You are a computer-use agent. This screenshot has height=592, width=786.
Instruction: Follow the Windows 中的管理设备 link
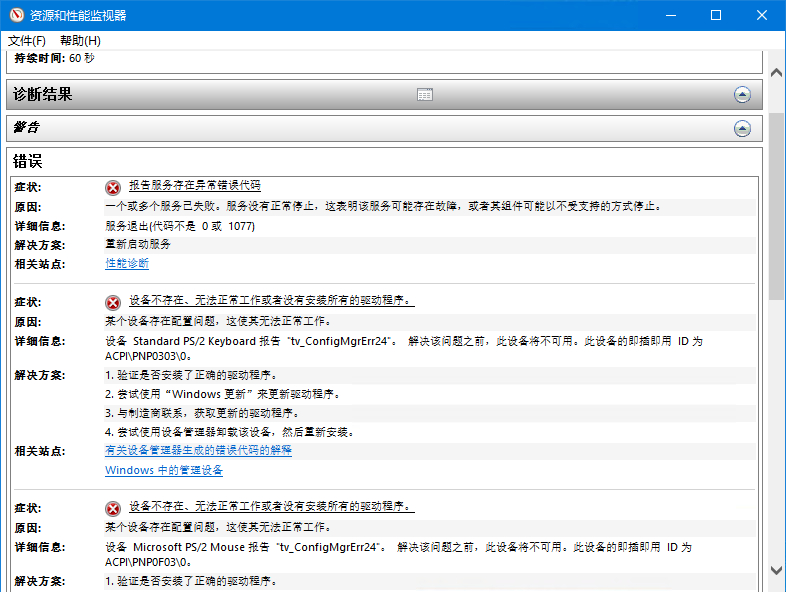(x=164, y=470)
